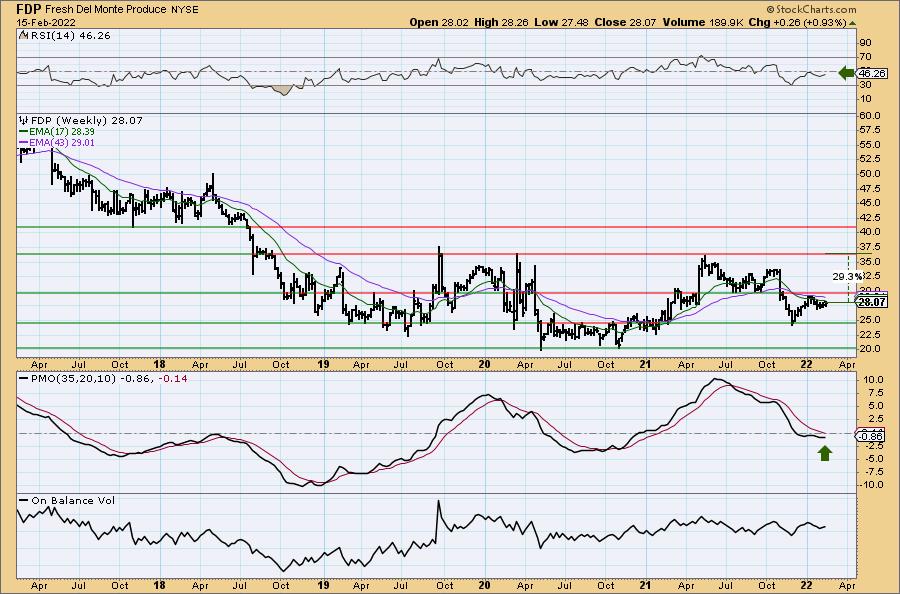Click the red -0.14 PMO signal value
Screen dimensions: 900x594
click(x=175, y=379)
